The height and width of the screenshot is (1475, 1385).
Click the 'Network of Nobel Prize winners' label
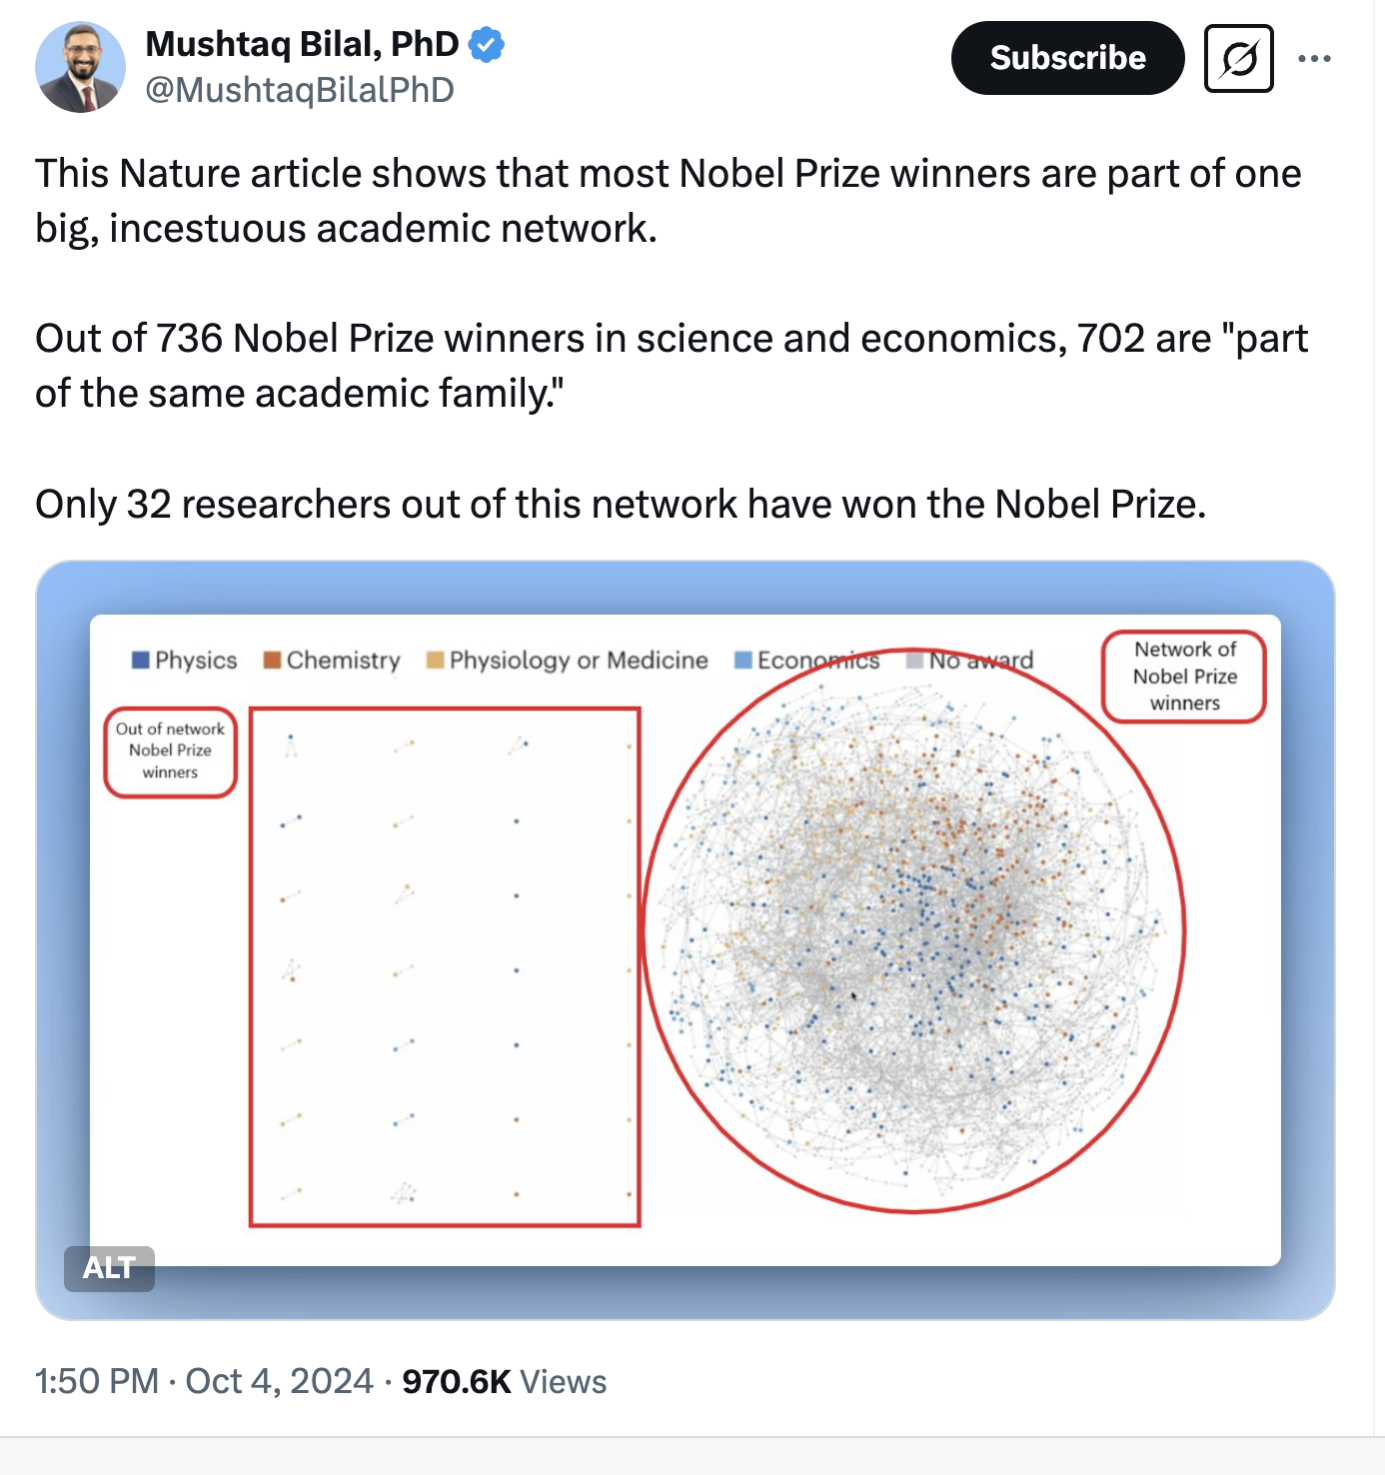tap(1184, 676)
